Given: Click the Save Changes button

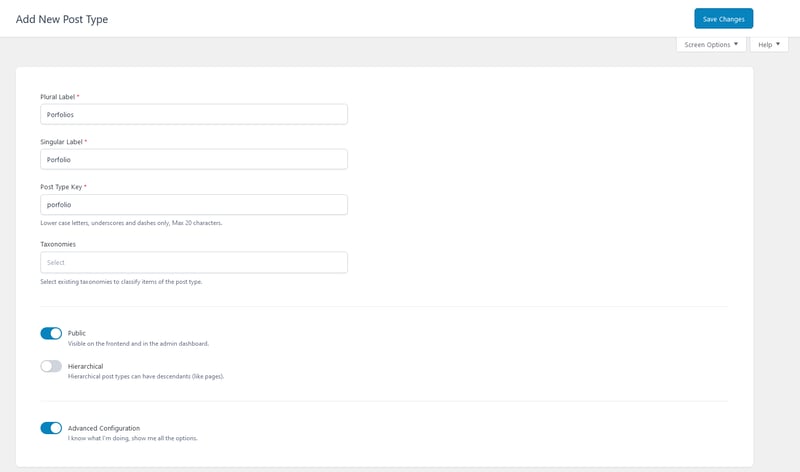Looking at the screenshot, I should (x=723, y=19).
